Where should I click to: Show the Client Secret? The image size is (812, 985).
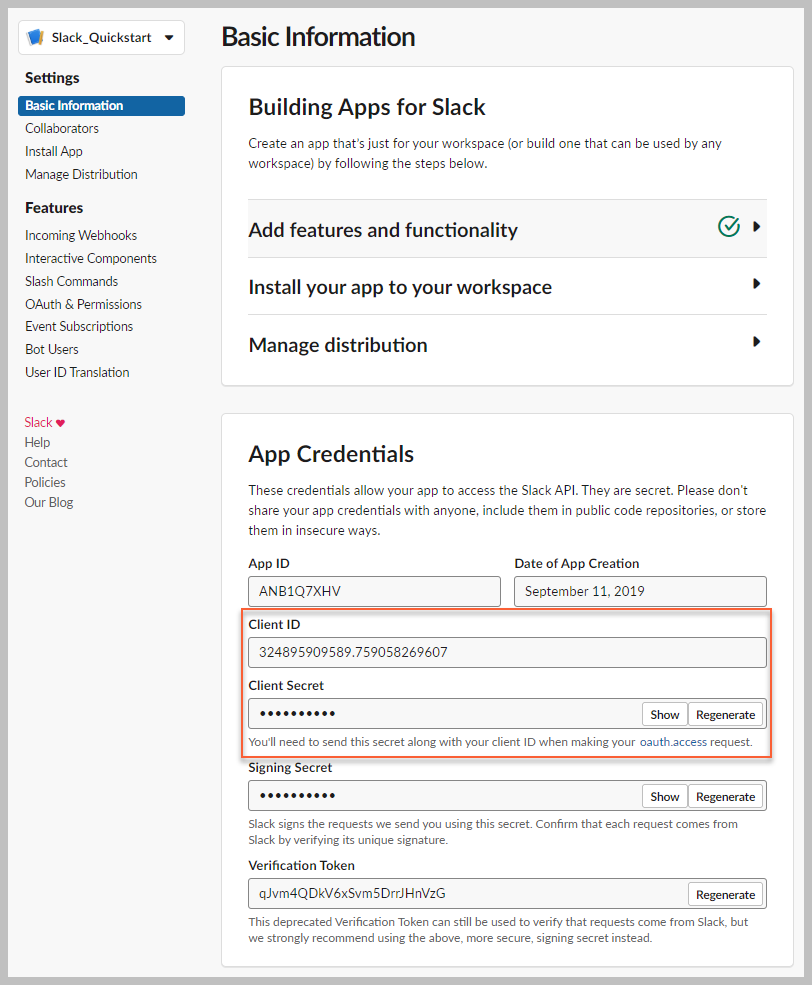664,714
